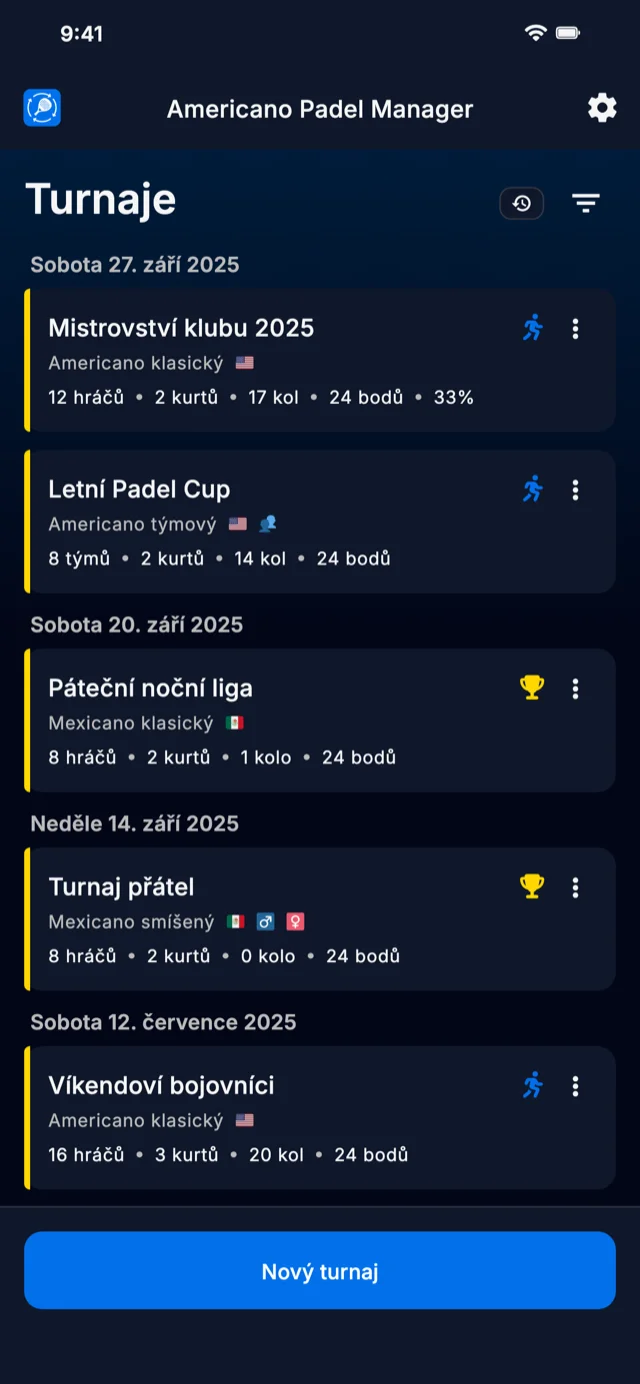This screenshot has height=1384, width=640.
Task: Open the Mistrovství klubu 2025 tournament title
Action: 181,328
